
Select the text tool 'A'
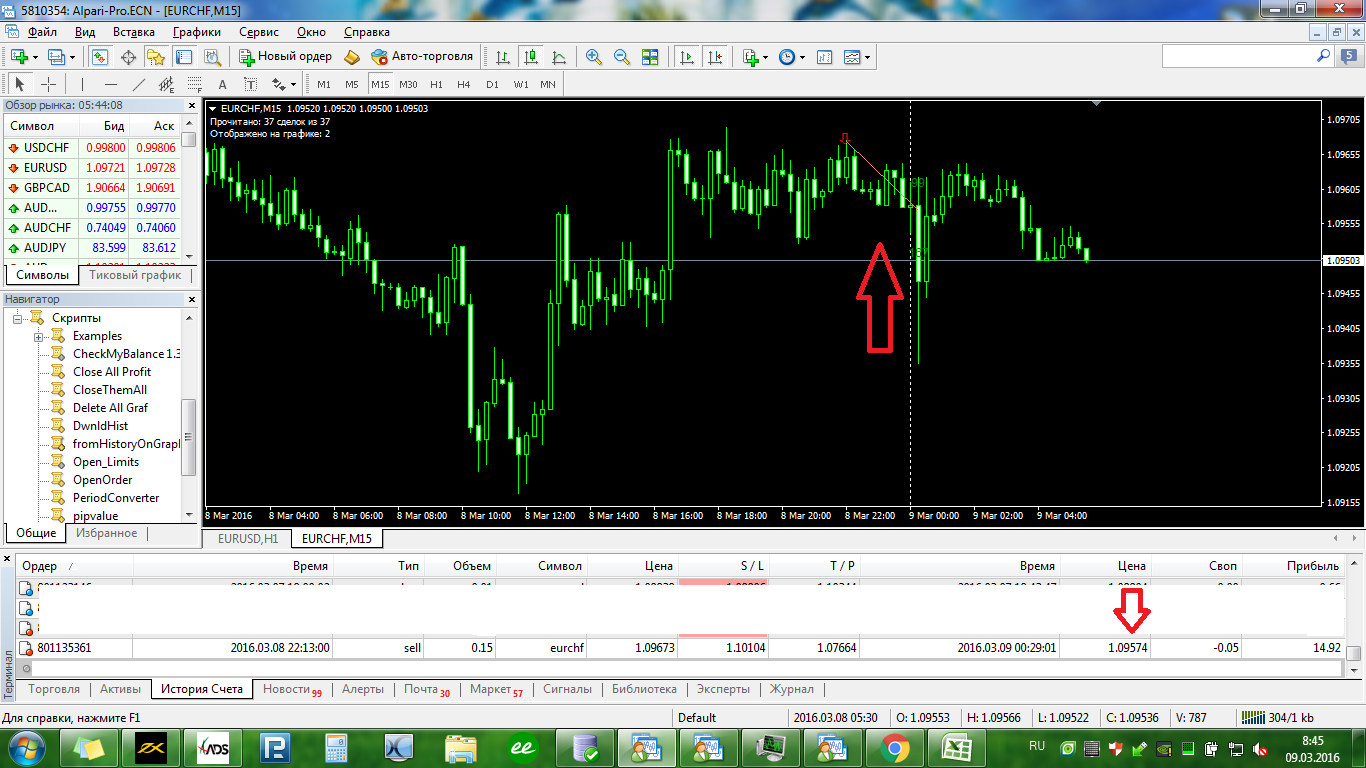(x=222, y=84)
